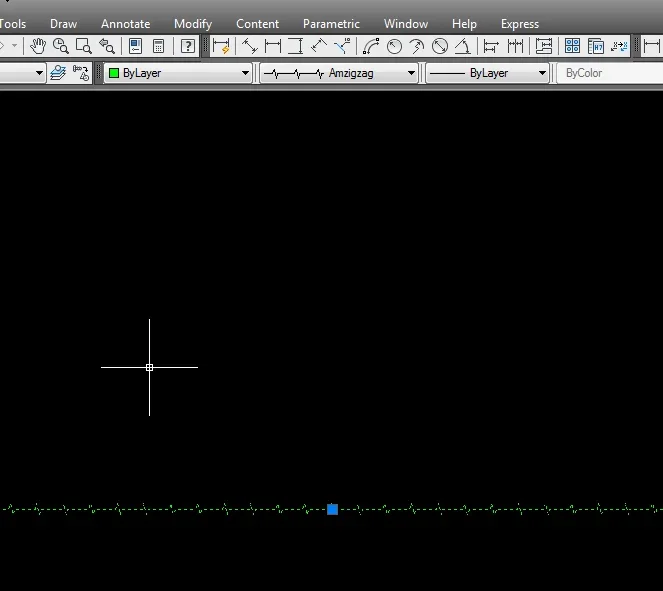Screen dimensions: 663x591
Task: Select the Angular dimension tool
Action: point(463,46)
